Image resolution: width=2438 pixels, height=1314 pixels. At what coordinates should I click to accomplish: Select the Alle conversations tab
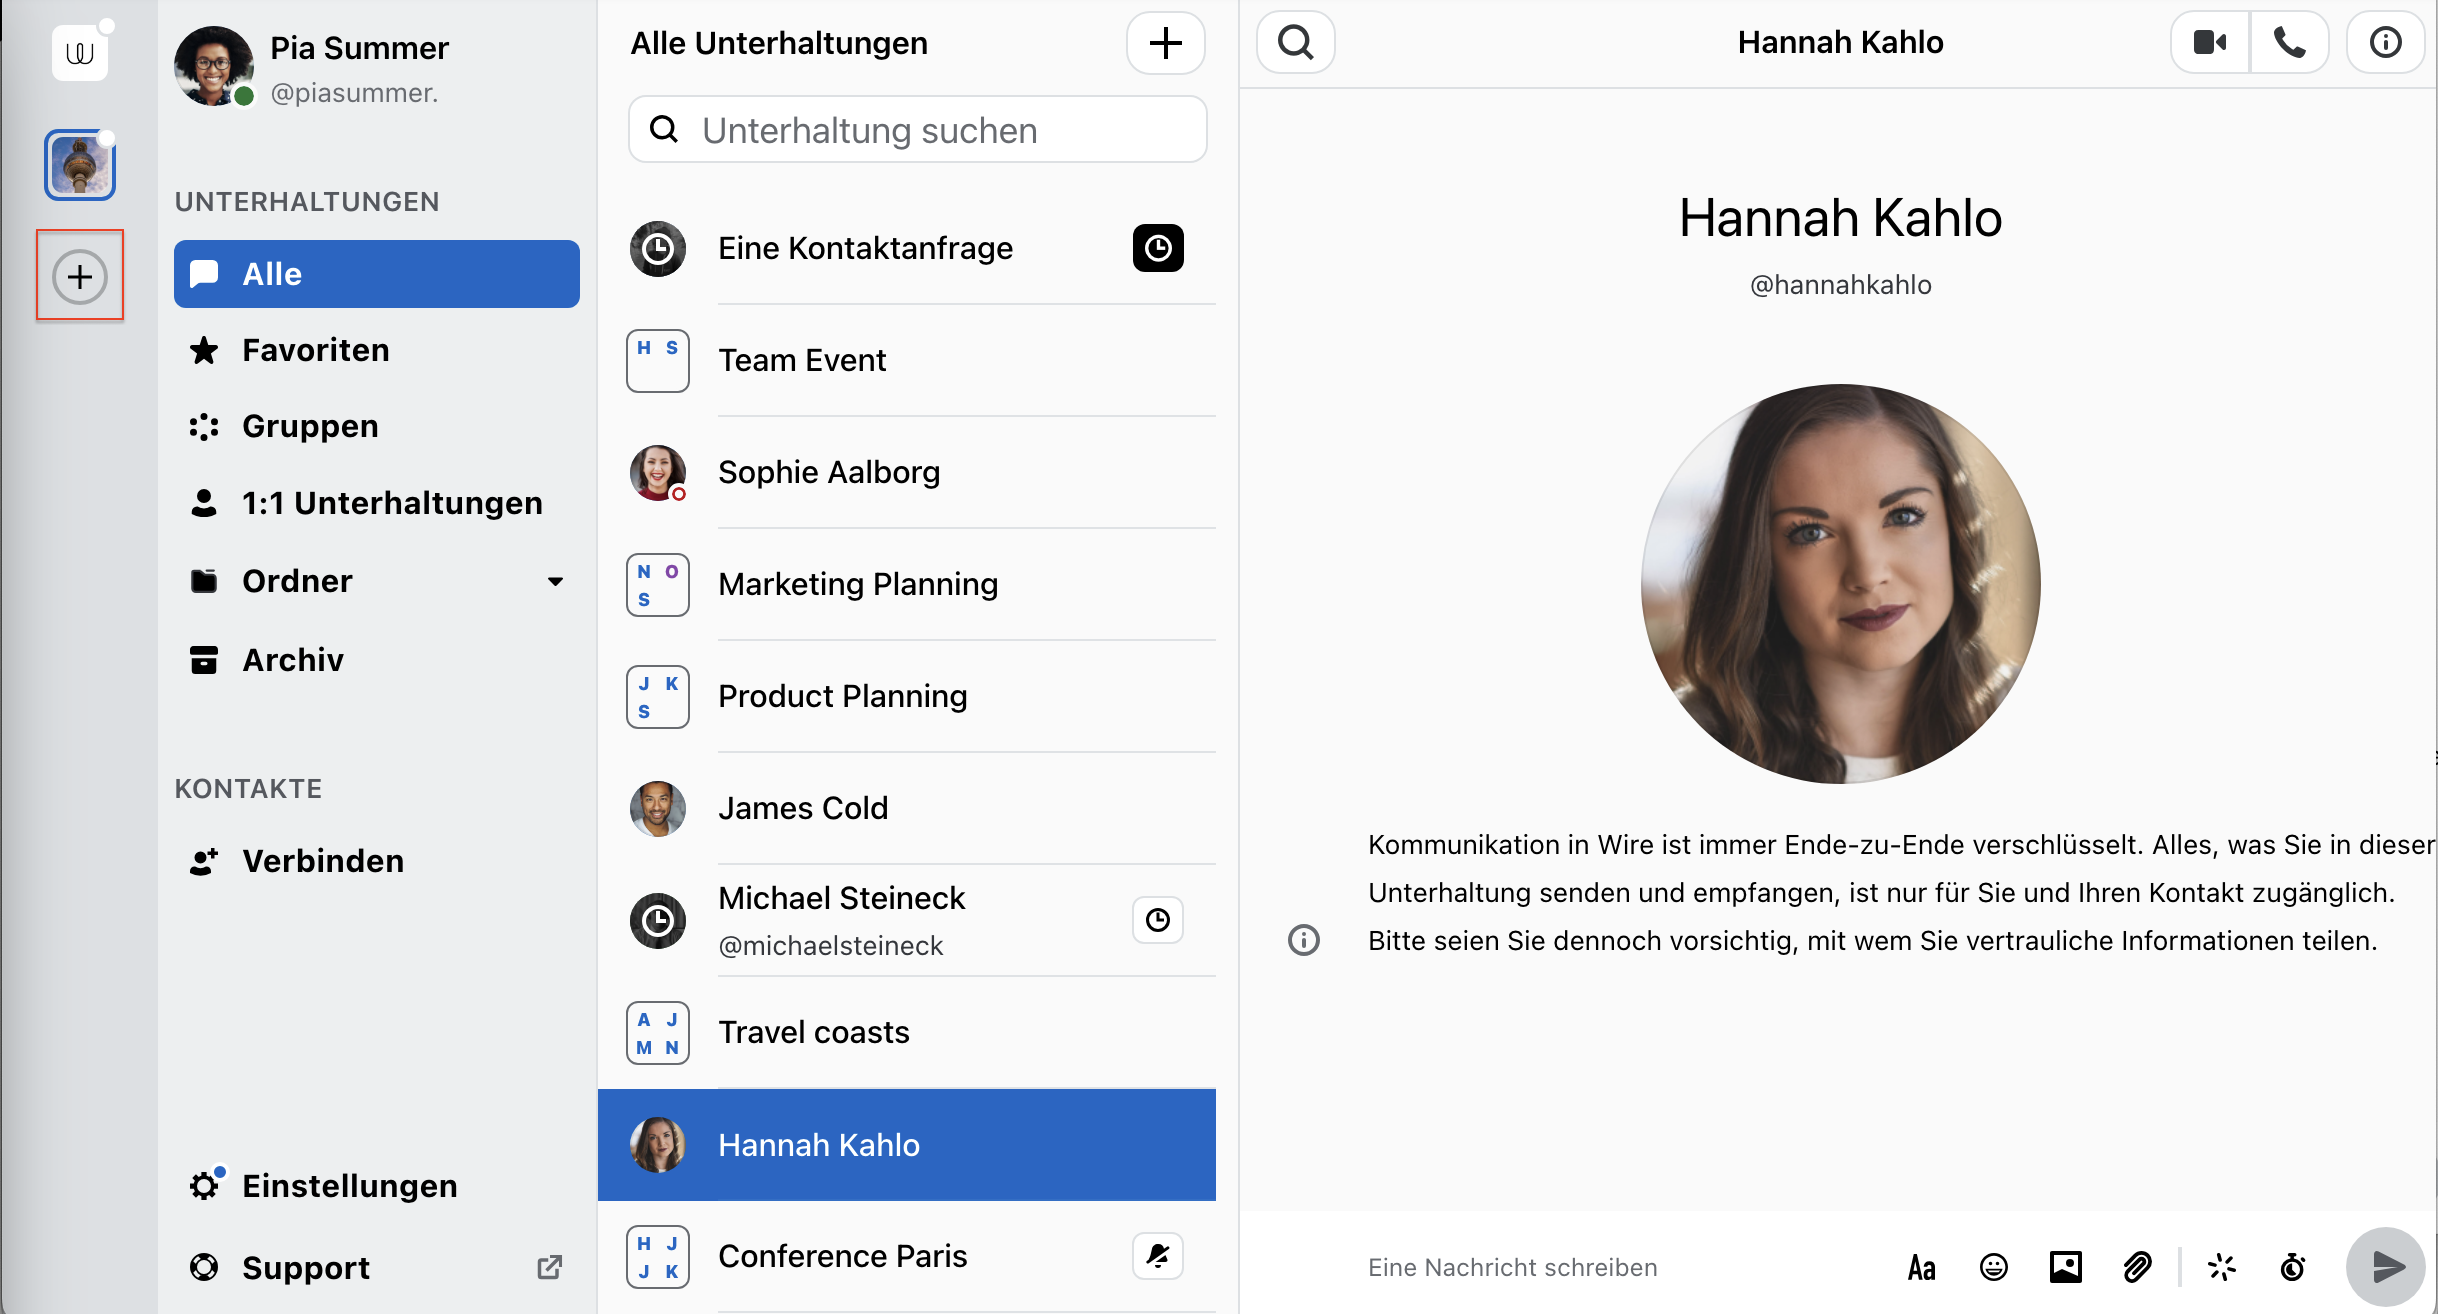pos(377,274)
